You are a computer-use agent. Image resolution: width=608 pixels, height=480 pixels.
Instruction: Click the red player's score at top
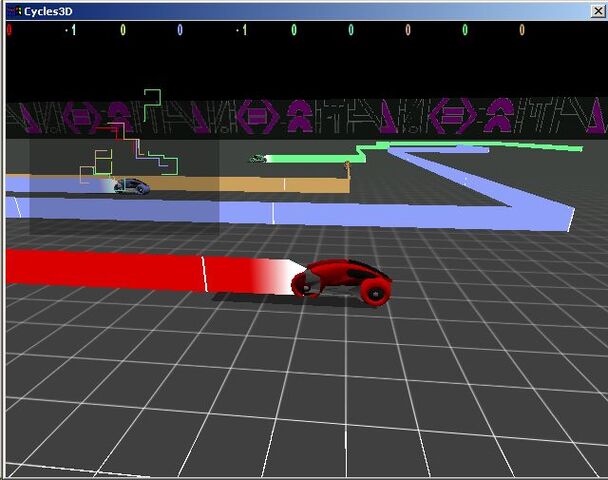[x=9, y=30]
